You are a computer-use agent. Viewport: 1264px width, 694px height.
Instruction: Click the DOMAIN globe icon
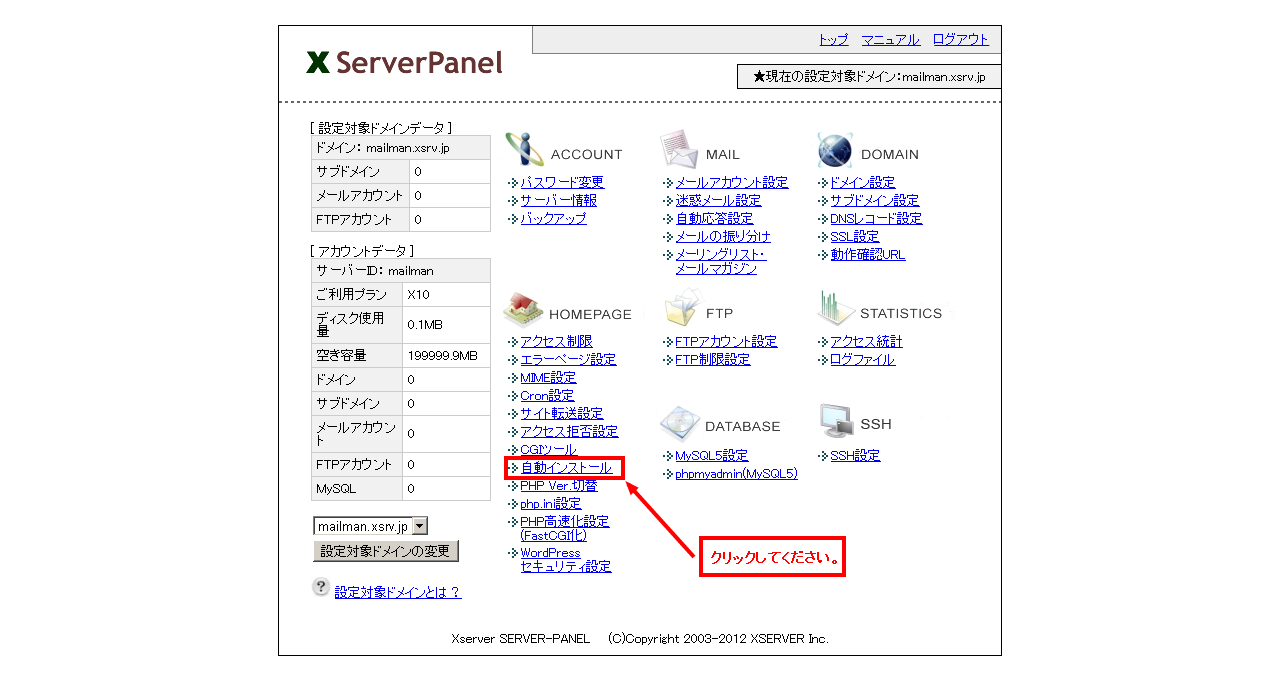click(x=835, y=150)
